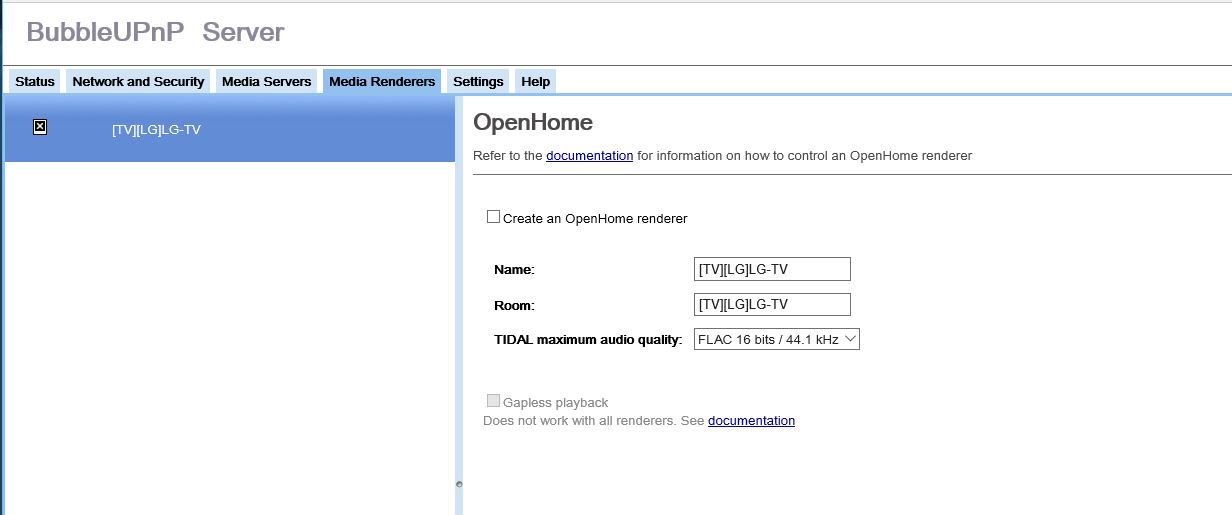Switch to the Status tab

35,81
